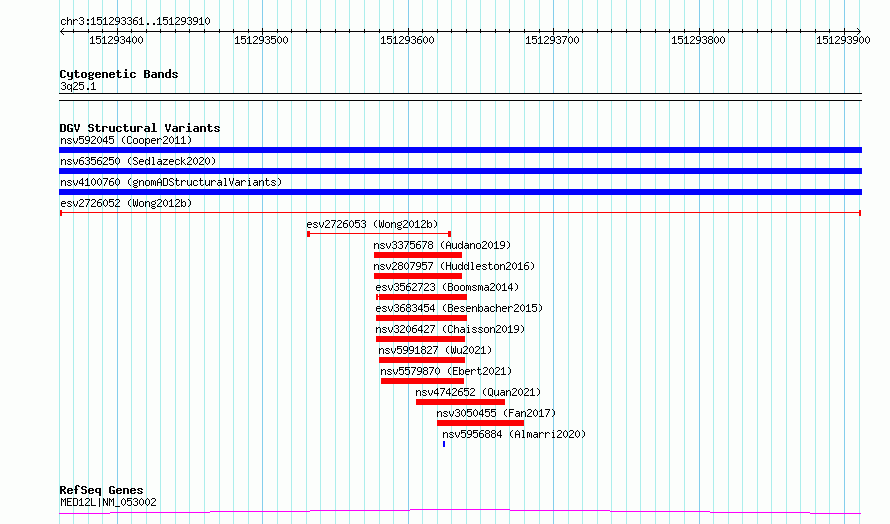This screenshot has height=524, width=890.
Task: Select the blue bar under nsv4100760 (gnomADStructuralVariants)
Action: coord(460,192)
